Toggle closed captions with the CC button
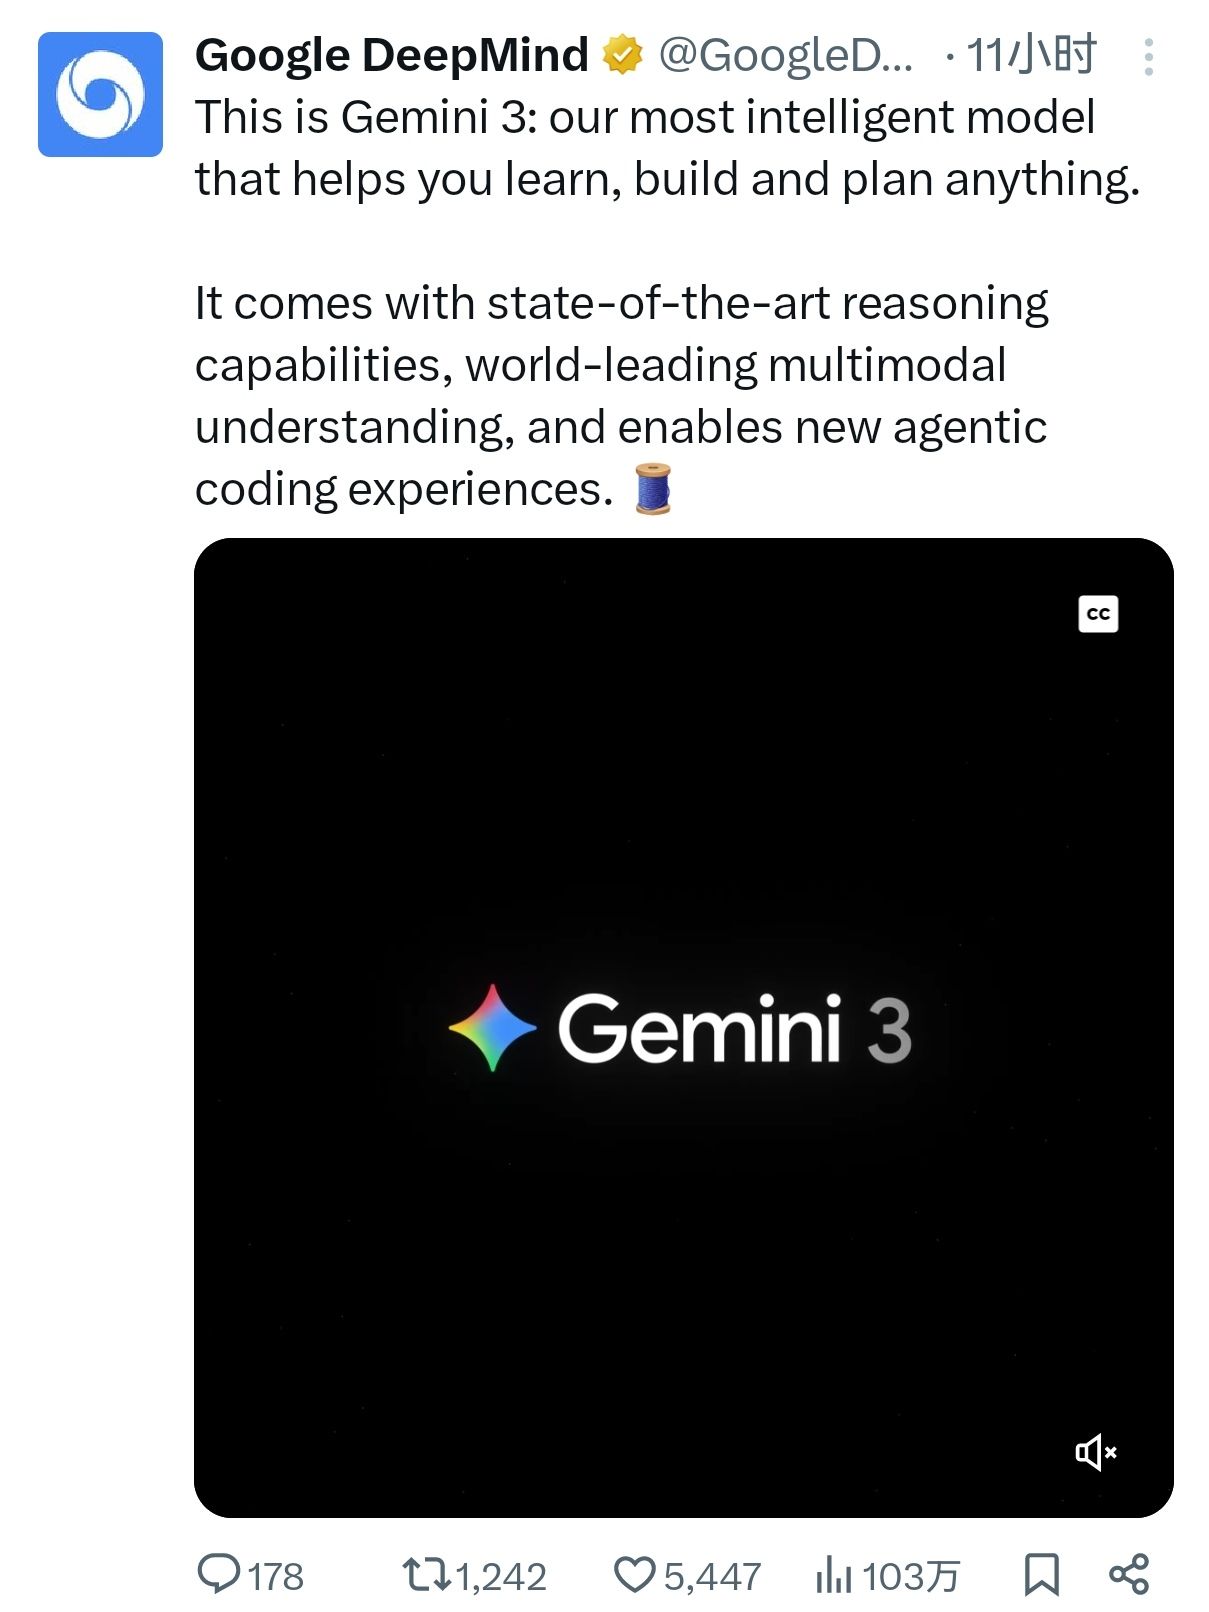The width and height of the screenshot is (1209, 1612). 1098,614
